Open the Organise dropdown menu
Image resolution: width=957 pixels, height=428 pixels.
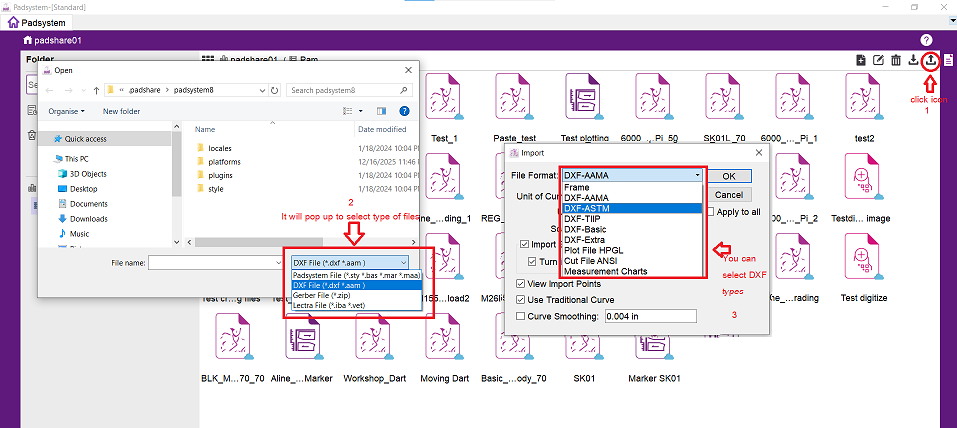[67, 111]
